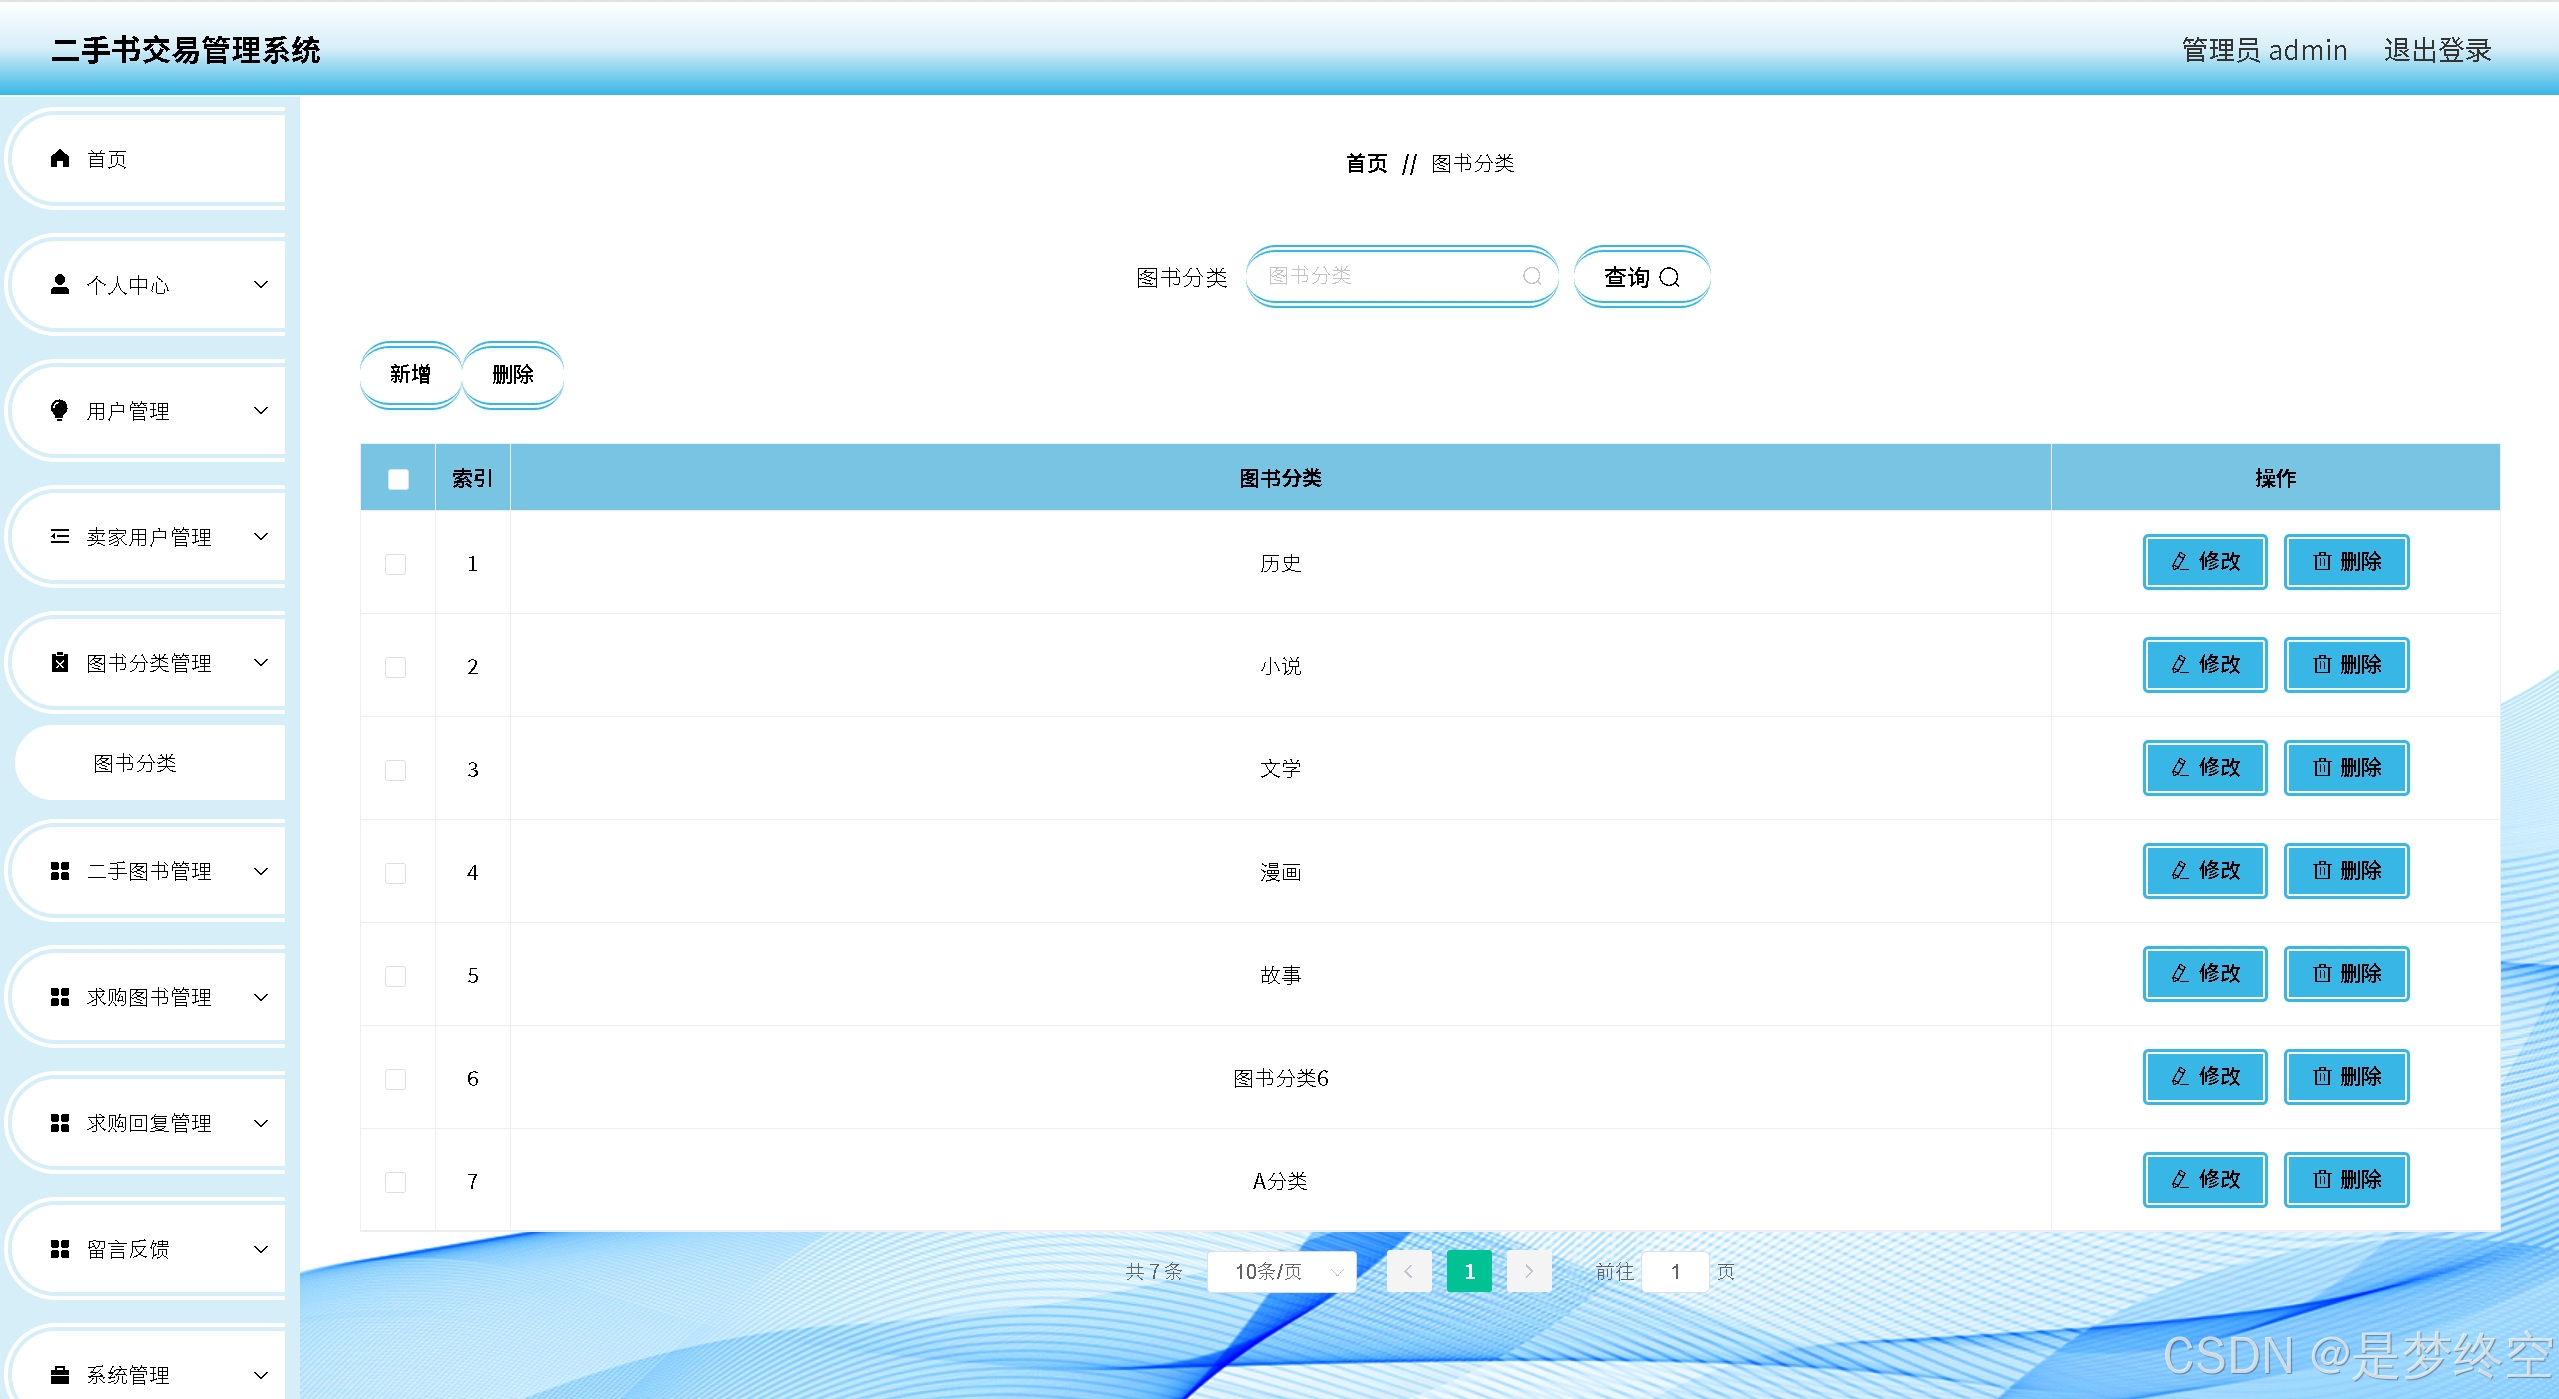
Task: Click the pencil icon in 故事 row
Action: tap(2180, 974)
